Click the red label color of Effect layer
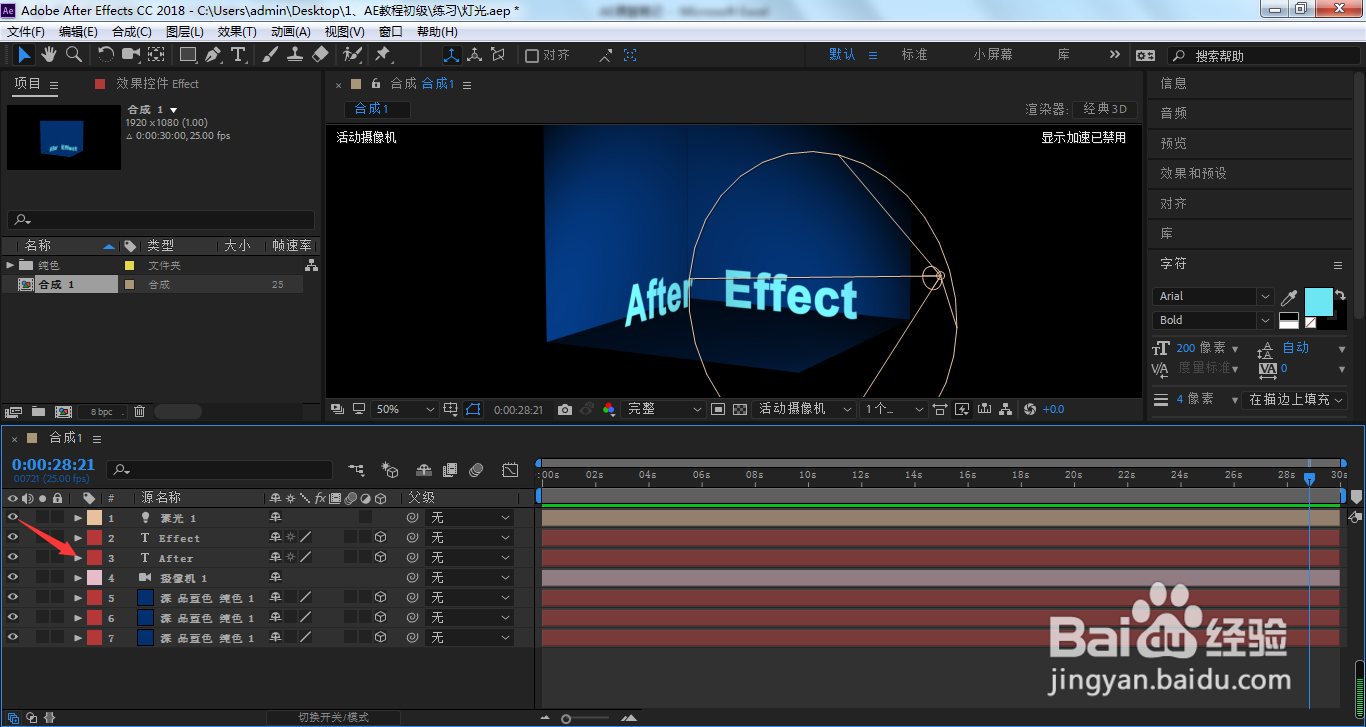Image resolution: width=1366 pixels, height=727 pixels. (x=94, y=538)
